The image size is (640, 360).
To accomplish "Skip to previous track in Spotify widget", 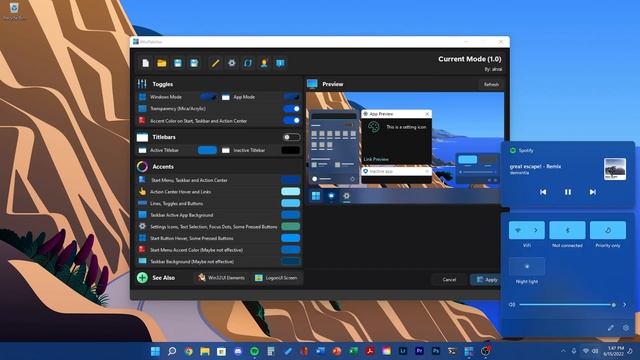I will coord(543,192).
